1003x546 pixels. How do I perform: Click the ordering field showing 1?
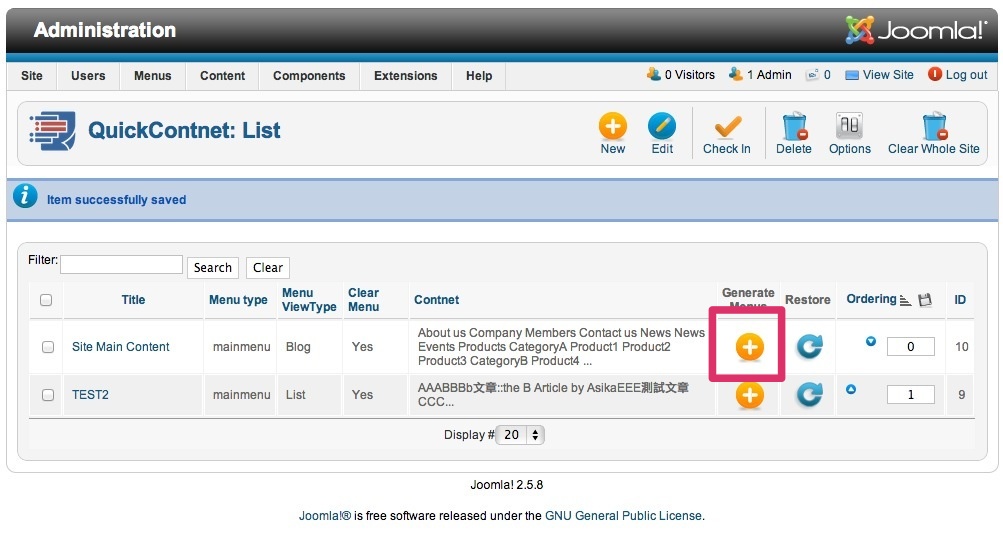click(x=910, y=395)
